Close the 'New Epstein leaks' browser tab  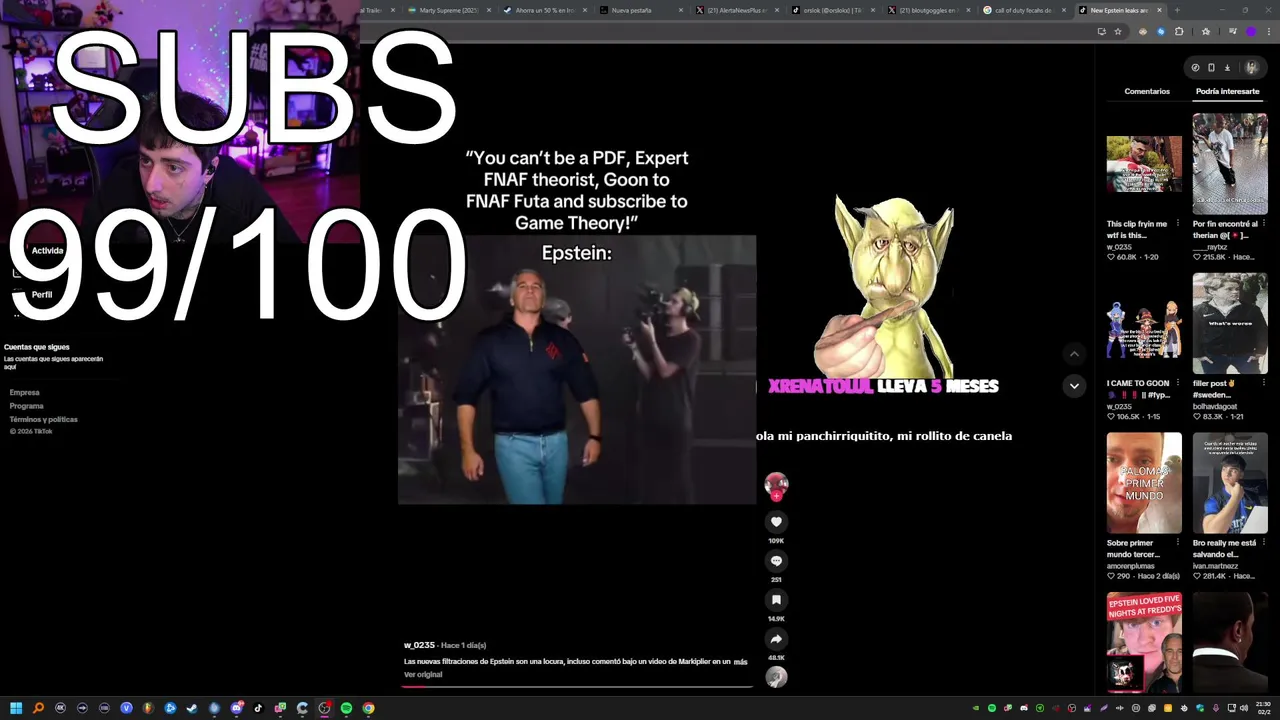[x=1160, y=10]
